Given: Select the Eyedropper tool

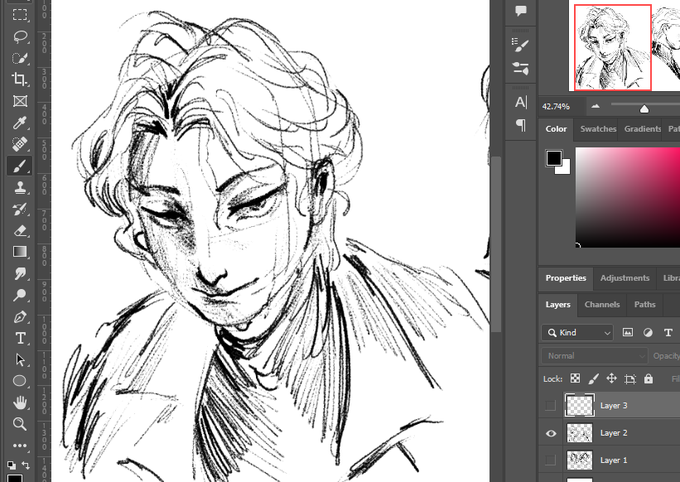Looking at the screenshot, I should [x=20, y=123].
